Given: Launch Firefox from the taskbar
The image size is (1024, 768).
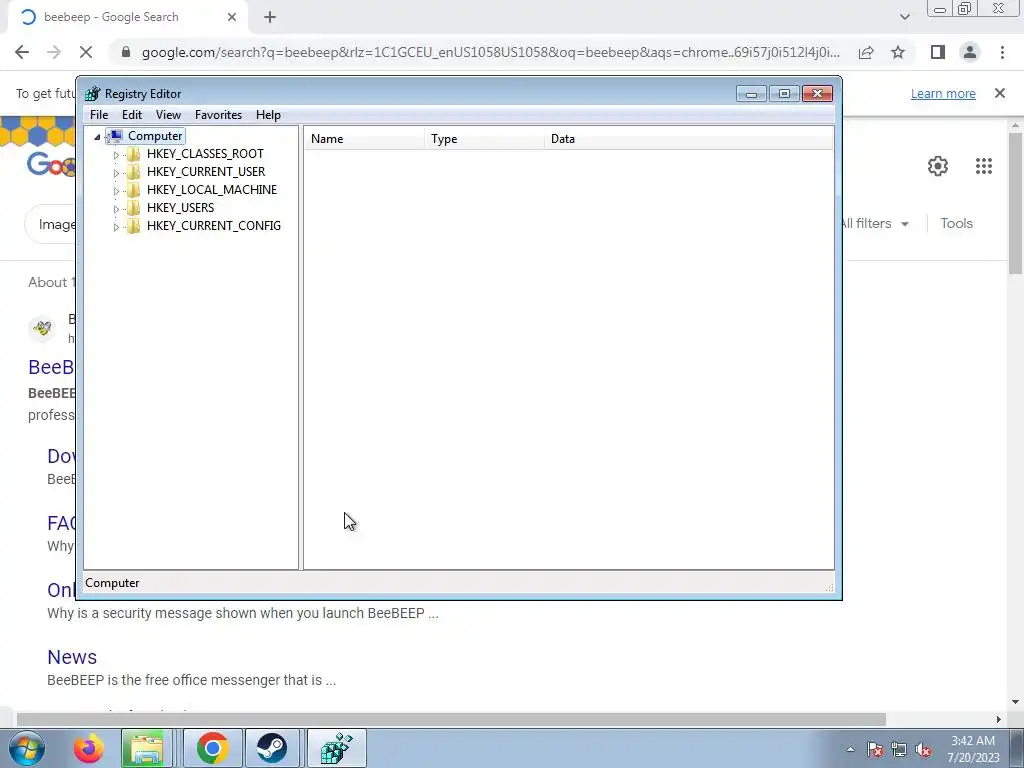Looking at the screenshot, I should [x=88, y=748].
